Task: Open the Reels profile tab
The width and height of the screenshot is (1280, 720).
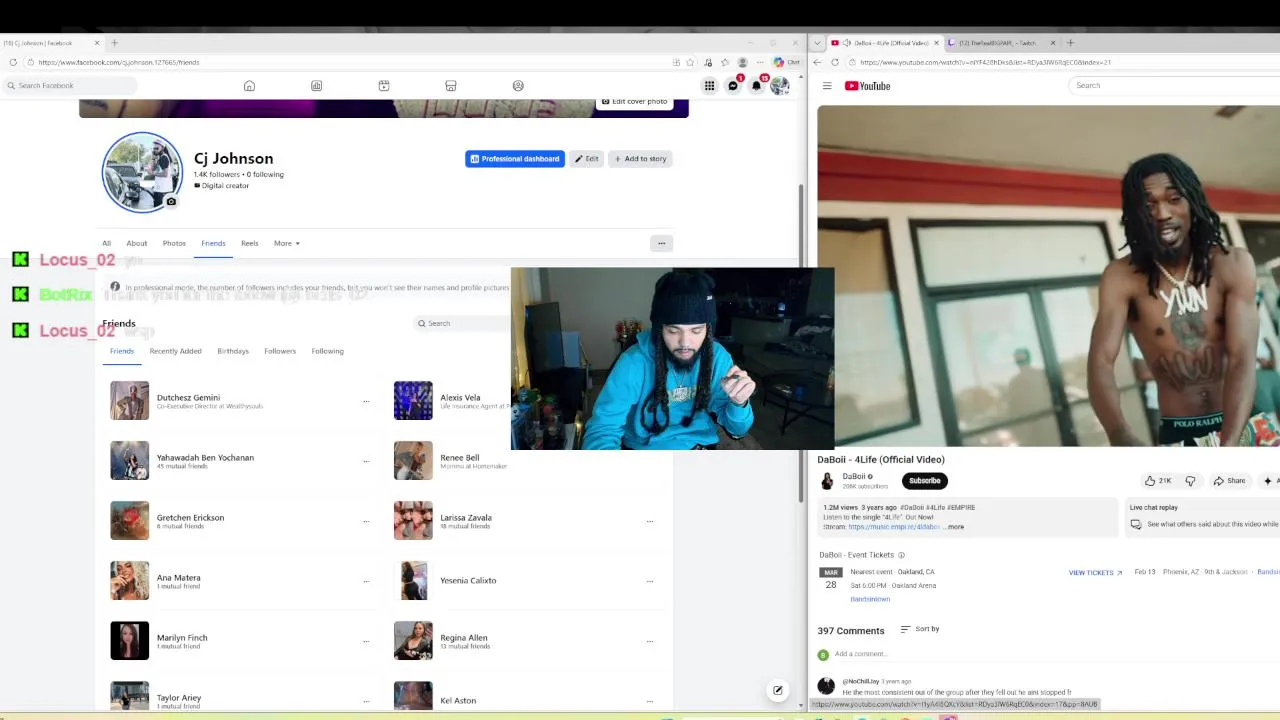Action: (x=249, y=243)
